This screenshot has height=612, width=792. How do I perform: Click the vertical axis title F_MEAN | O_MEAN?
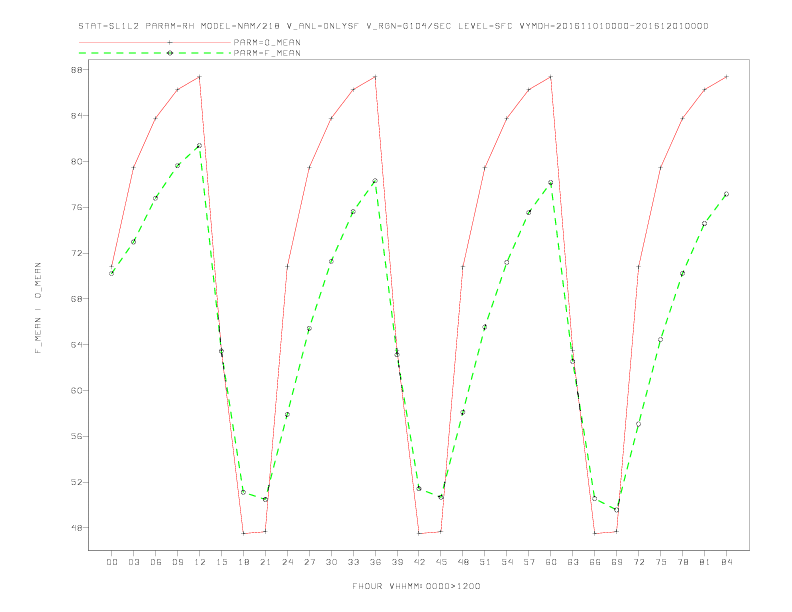tap(38, 308)
